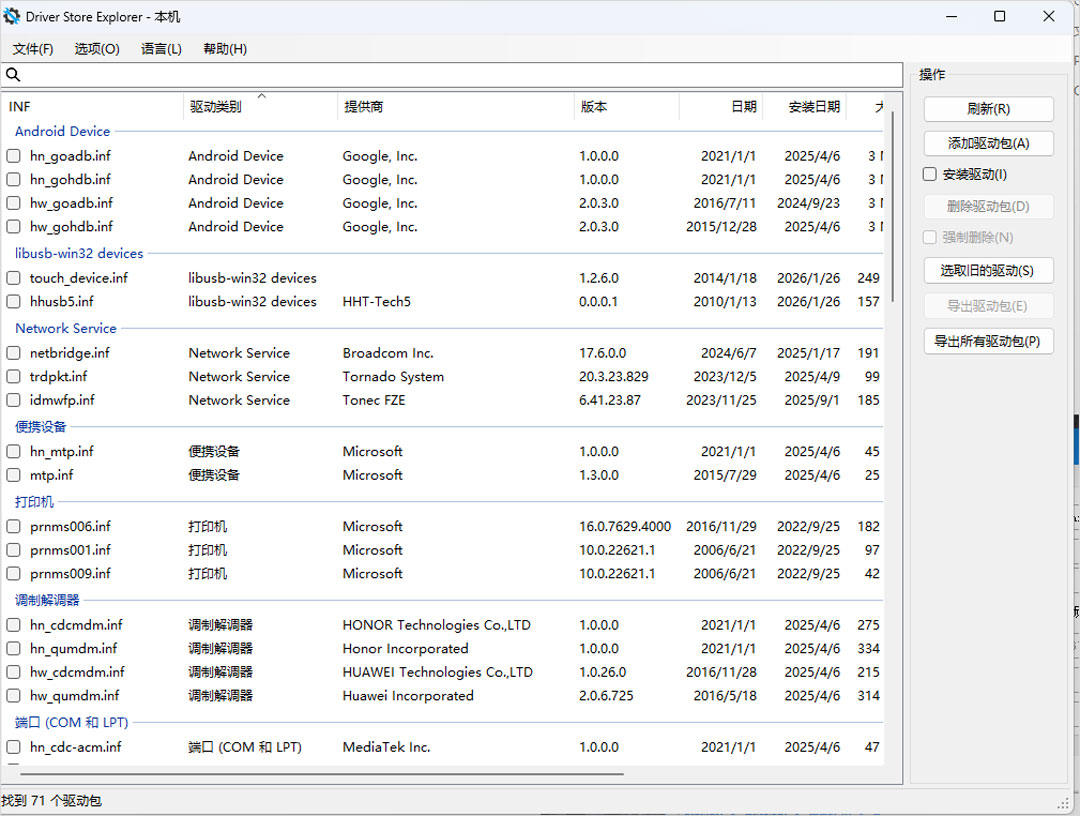
Task: Collapse the Android Device group header
Action: coord(62,131)
